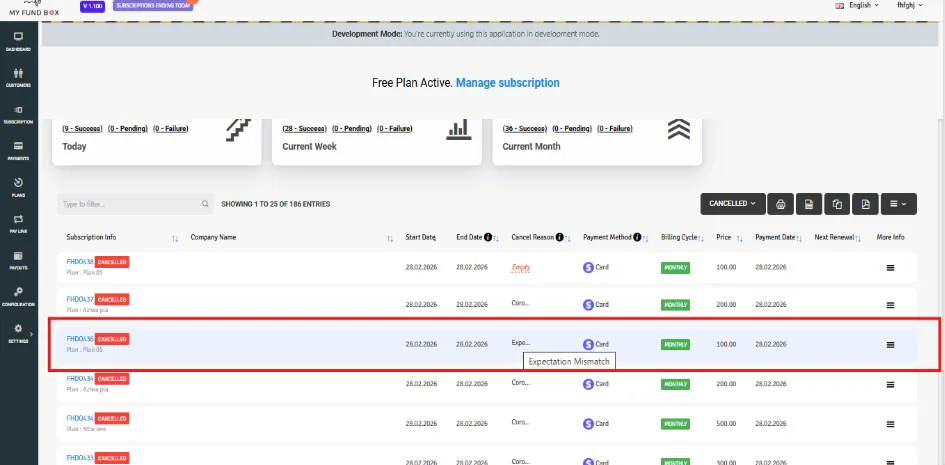Open subscription FHD0437 link
945x465 pixels.
tap(80, 299)
